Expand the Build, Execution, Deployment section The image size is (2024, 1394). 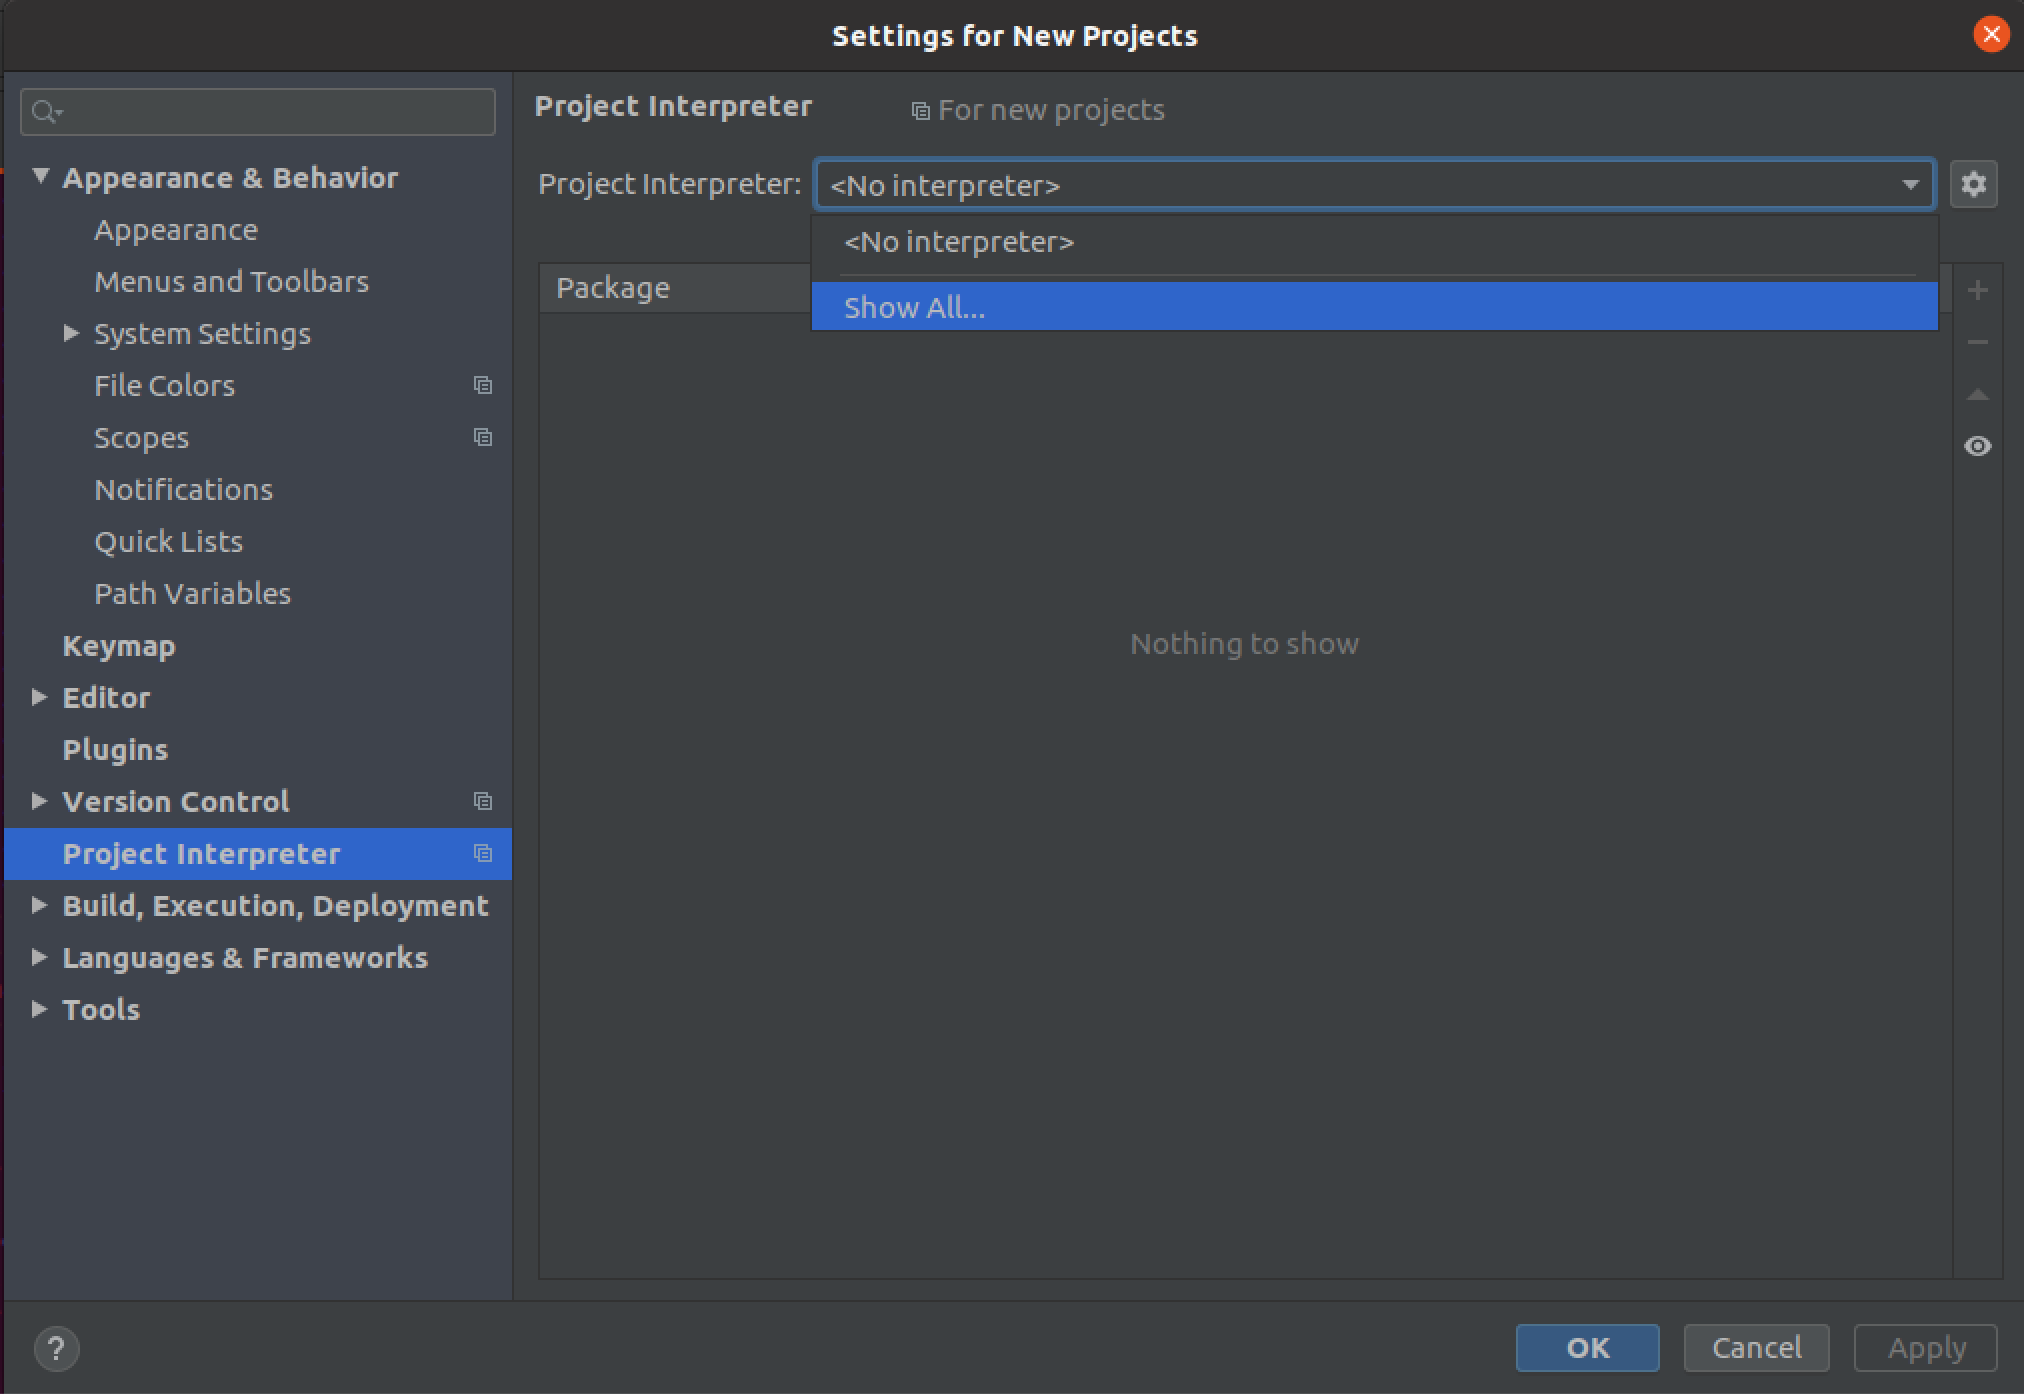click(39, 905)
